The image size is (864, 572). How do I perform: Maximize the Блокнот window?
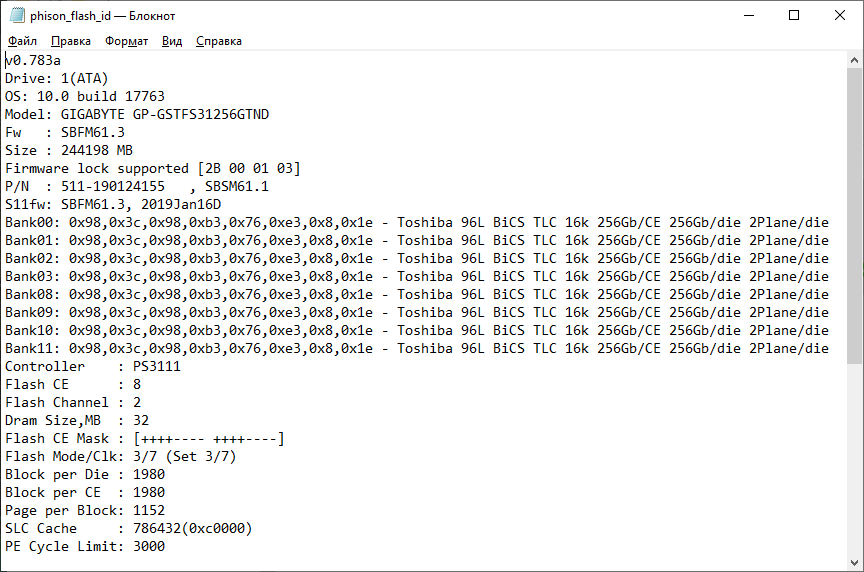tap(794, 15)
